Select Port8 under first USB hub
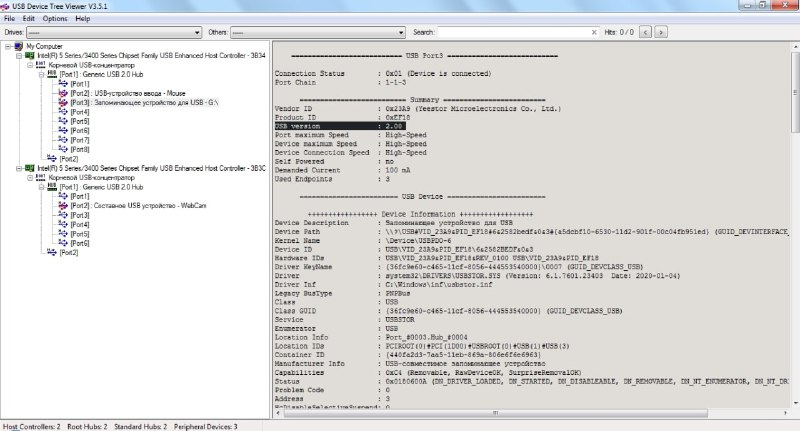 click(80, 149)
